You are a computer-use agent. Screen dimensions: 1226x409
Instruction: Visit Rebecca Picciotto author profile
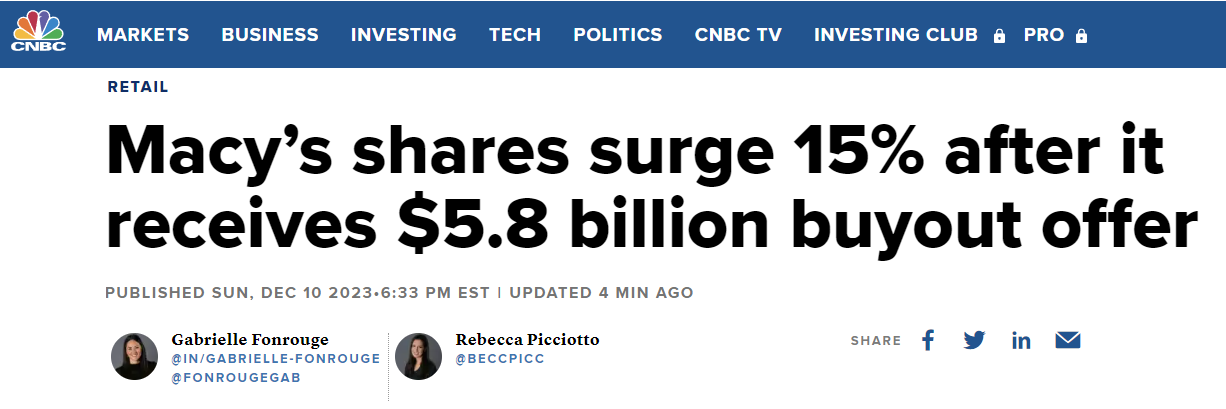point(527,339)
